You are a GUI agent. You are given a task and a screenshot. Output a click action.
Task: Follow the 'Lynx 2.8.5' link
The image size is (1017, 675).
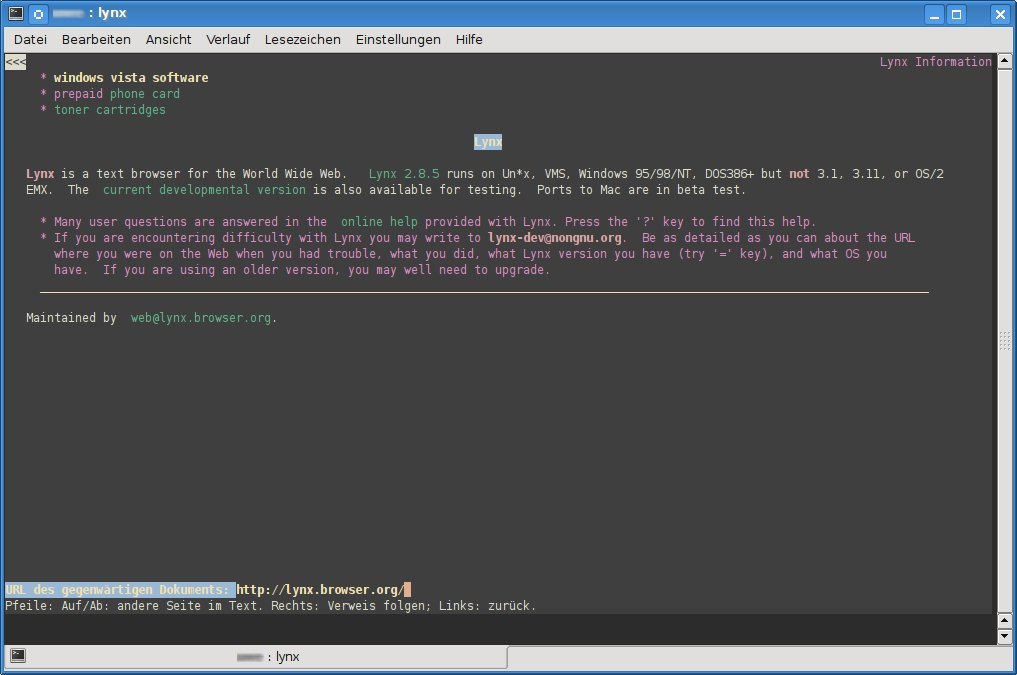[403, 174]
